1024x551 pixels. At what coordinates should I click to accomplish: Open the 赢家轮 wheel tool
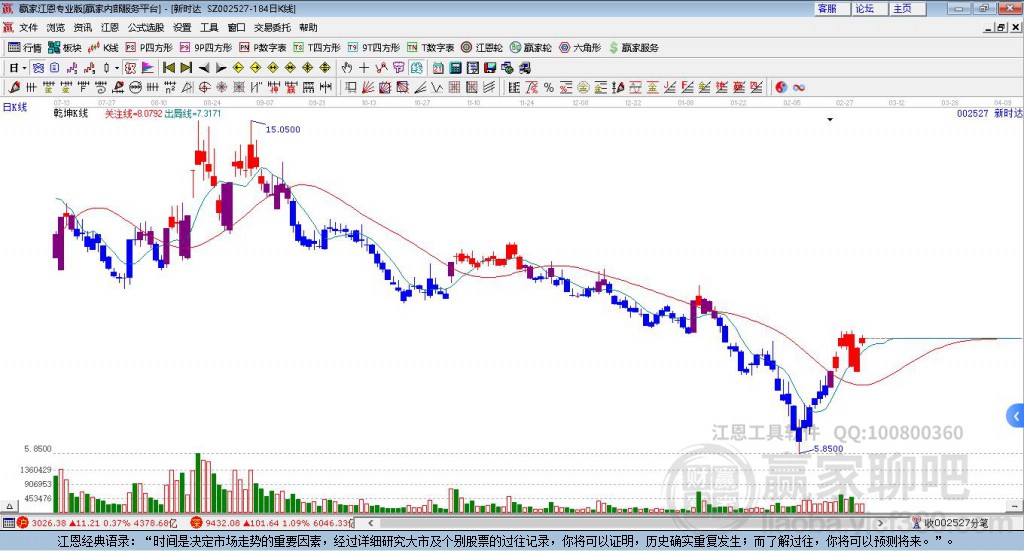tap(530, 48)
